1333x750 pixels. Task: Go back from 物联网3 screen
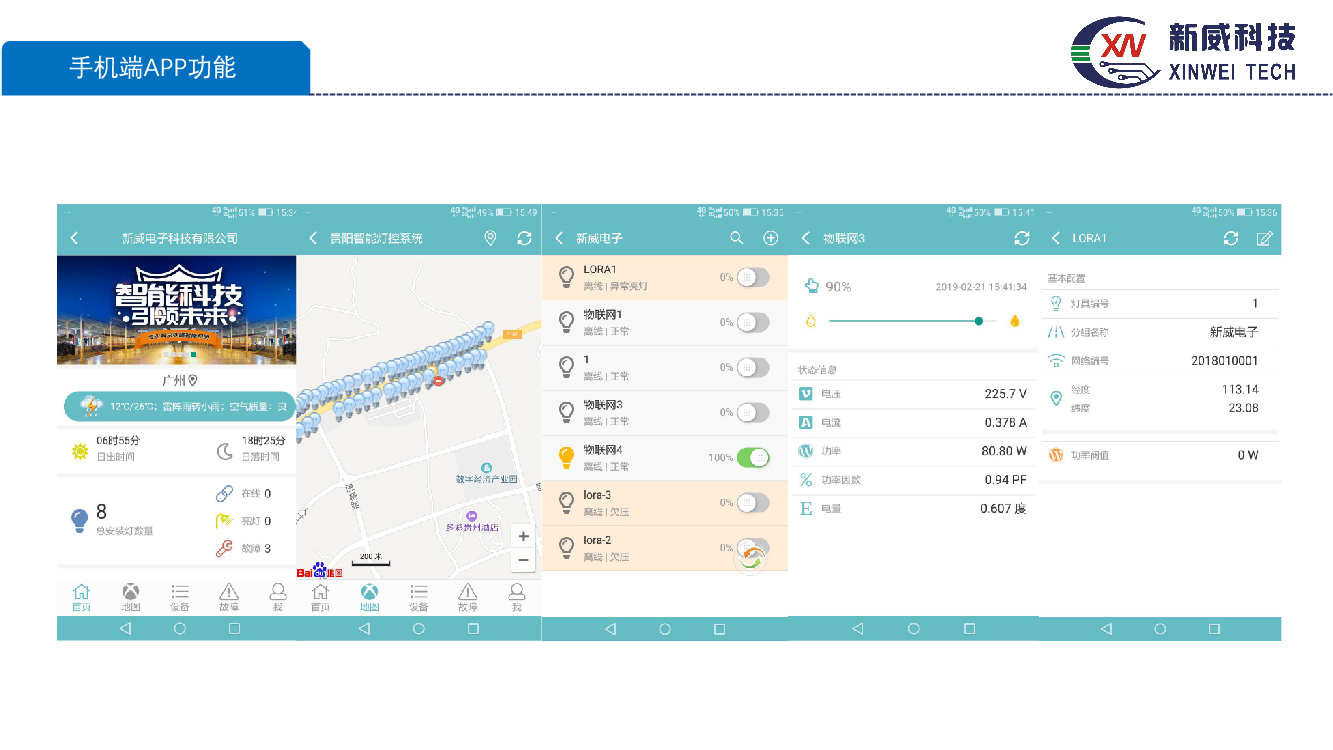coord(806,238)
